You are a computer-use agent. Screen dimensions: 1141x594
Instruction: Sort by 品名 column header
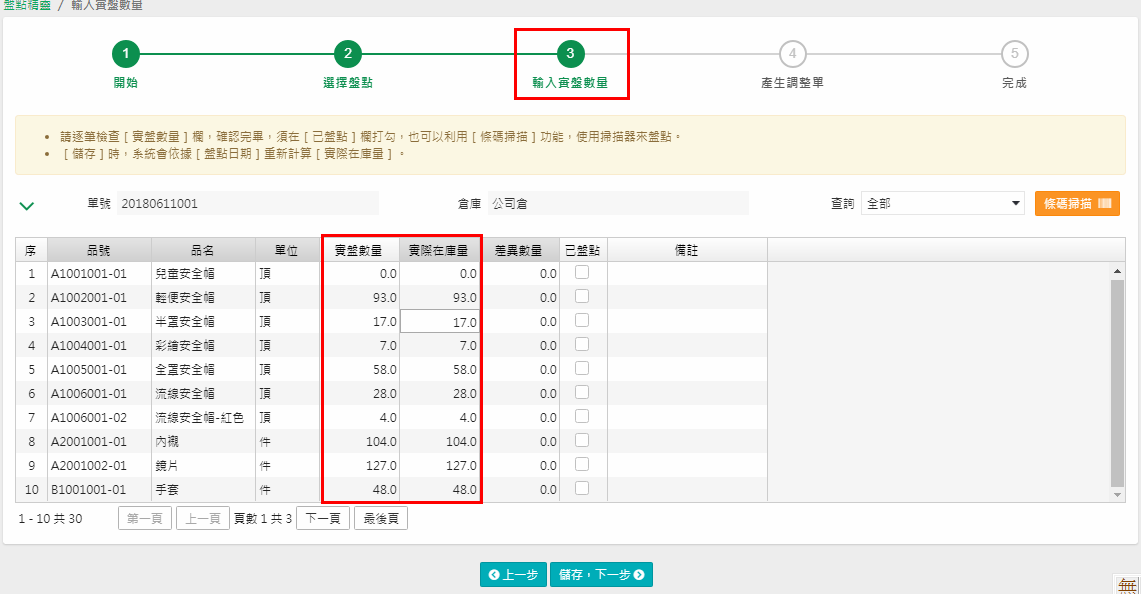click(203, 250)
